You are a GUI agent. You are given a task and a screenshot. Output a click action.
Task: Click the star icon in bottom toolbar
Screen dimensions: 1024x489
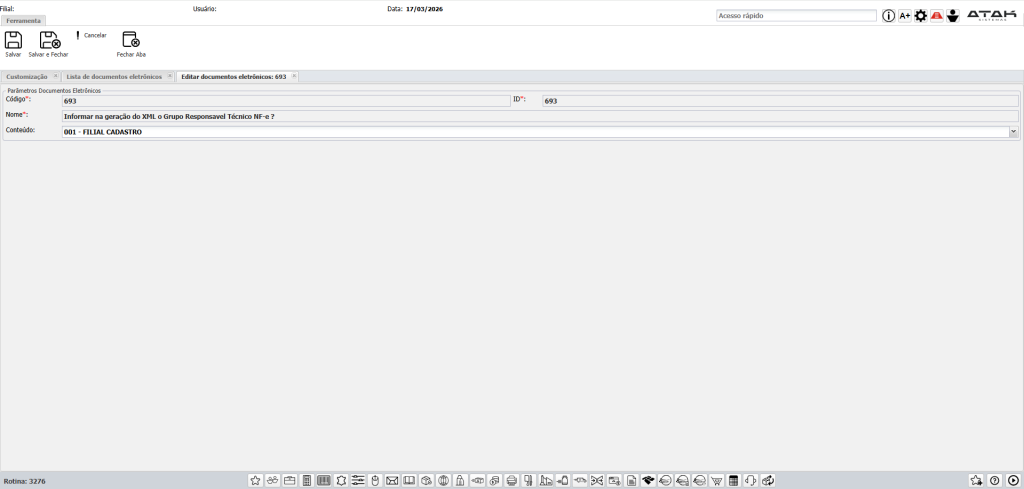tap(255, 481)
